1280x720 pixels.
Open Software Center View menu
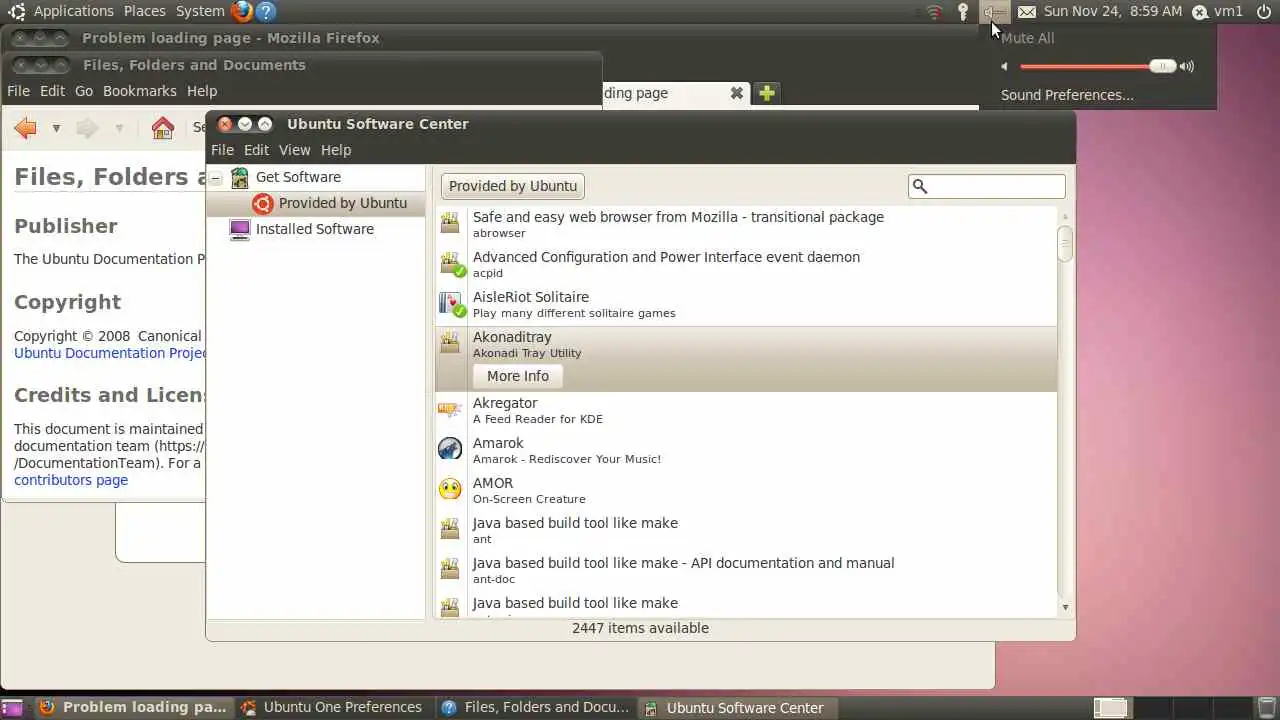click(x=294, y=150)
